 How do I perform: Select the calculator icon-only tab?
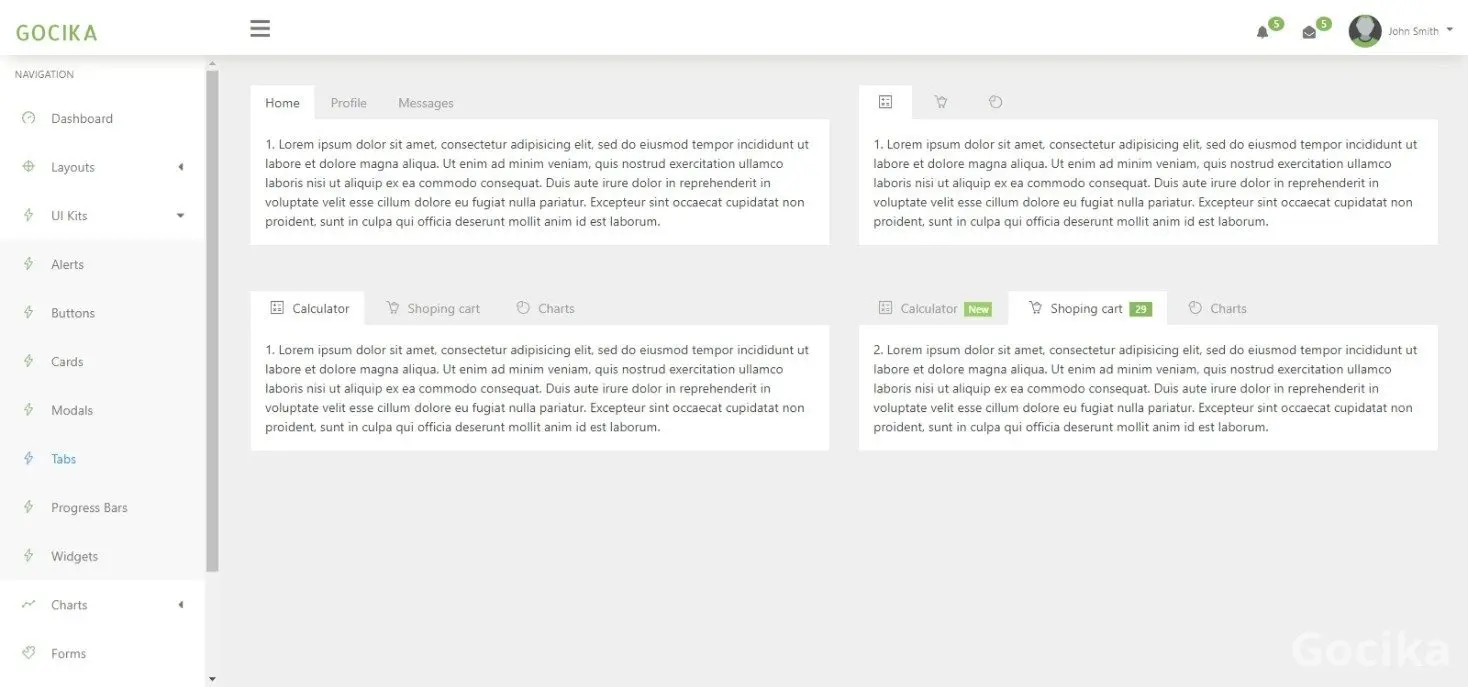(885, 102)
